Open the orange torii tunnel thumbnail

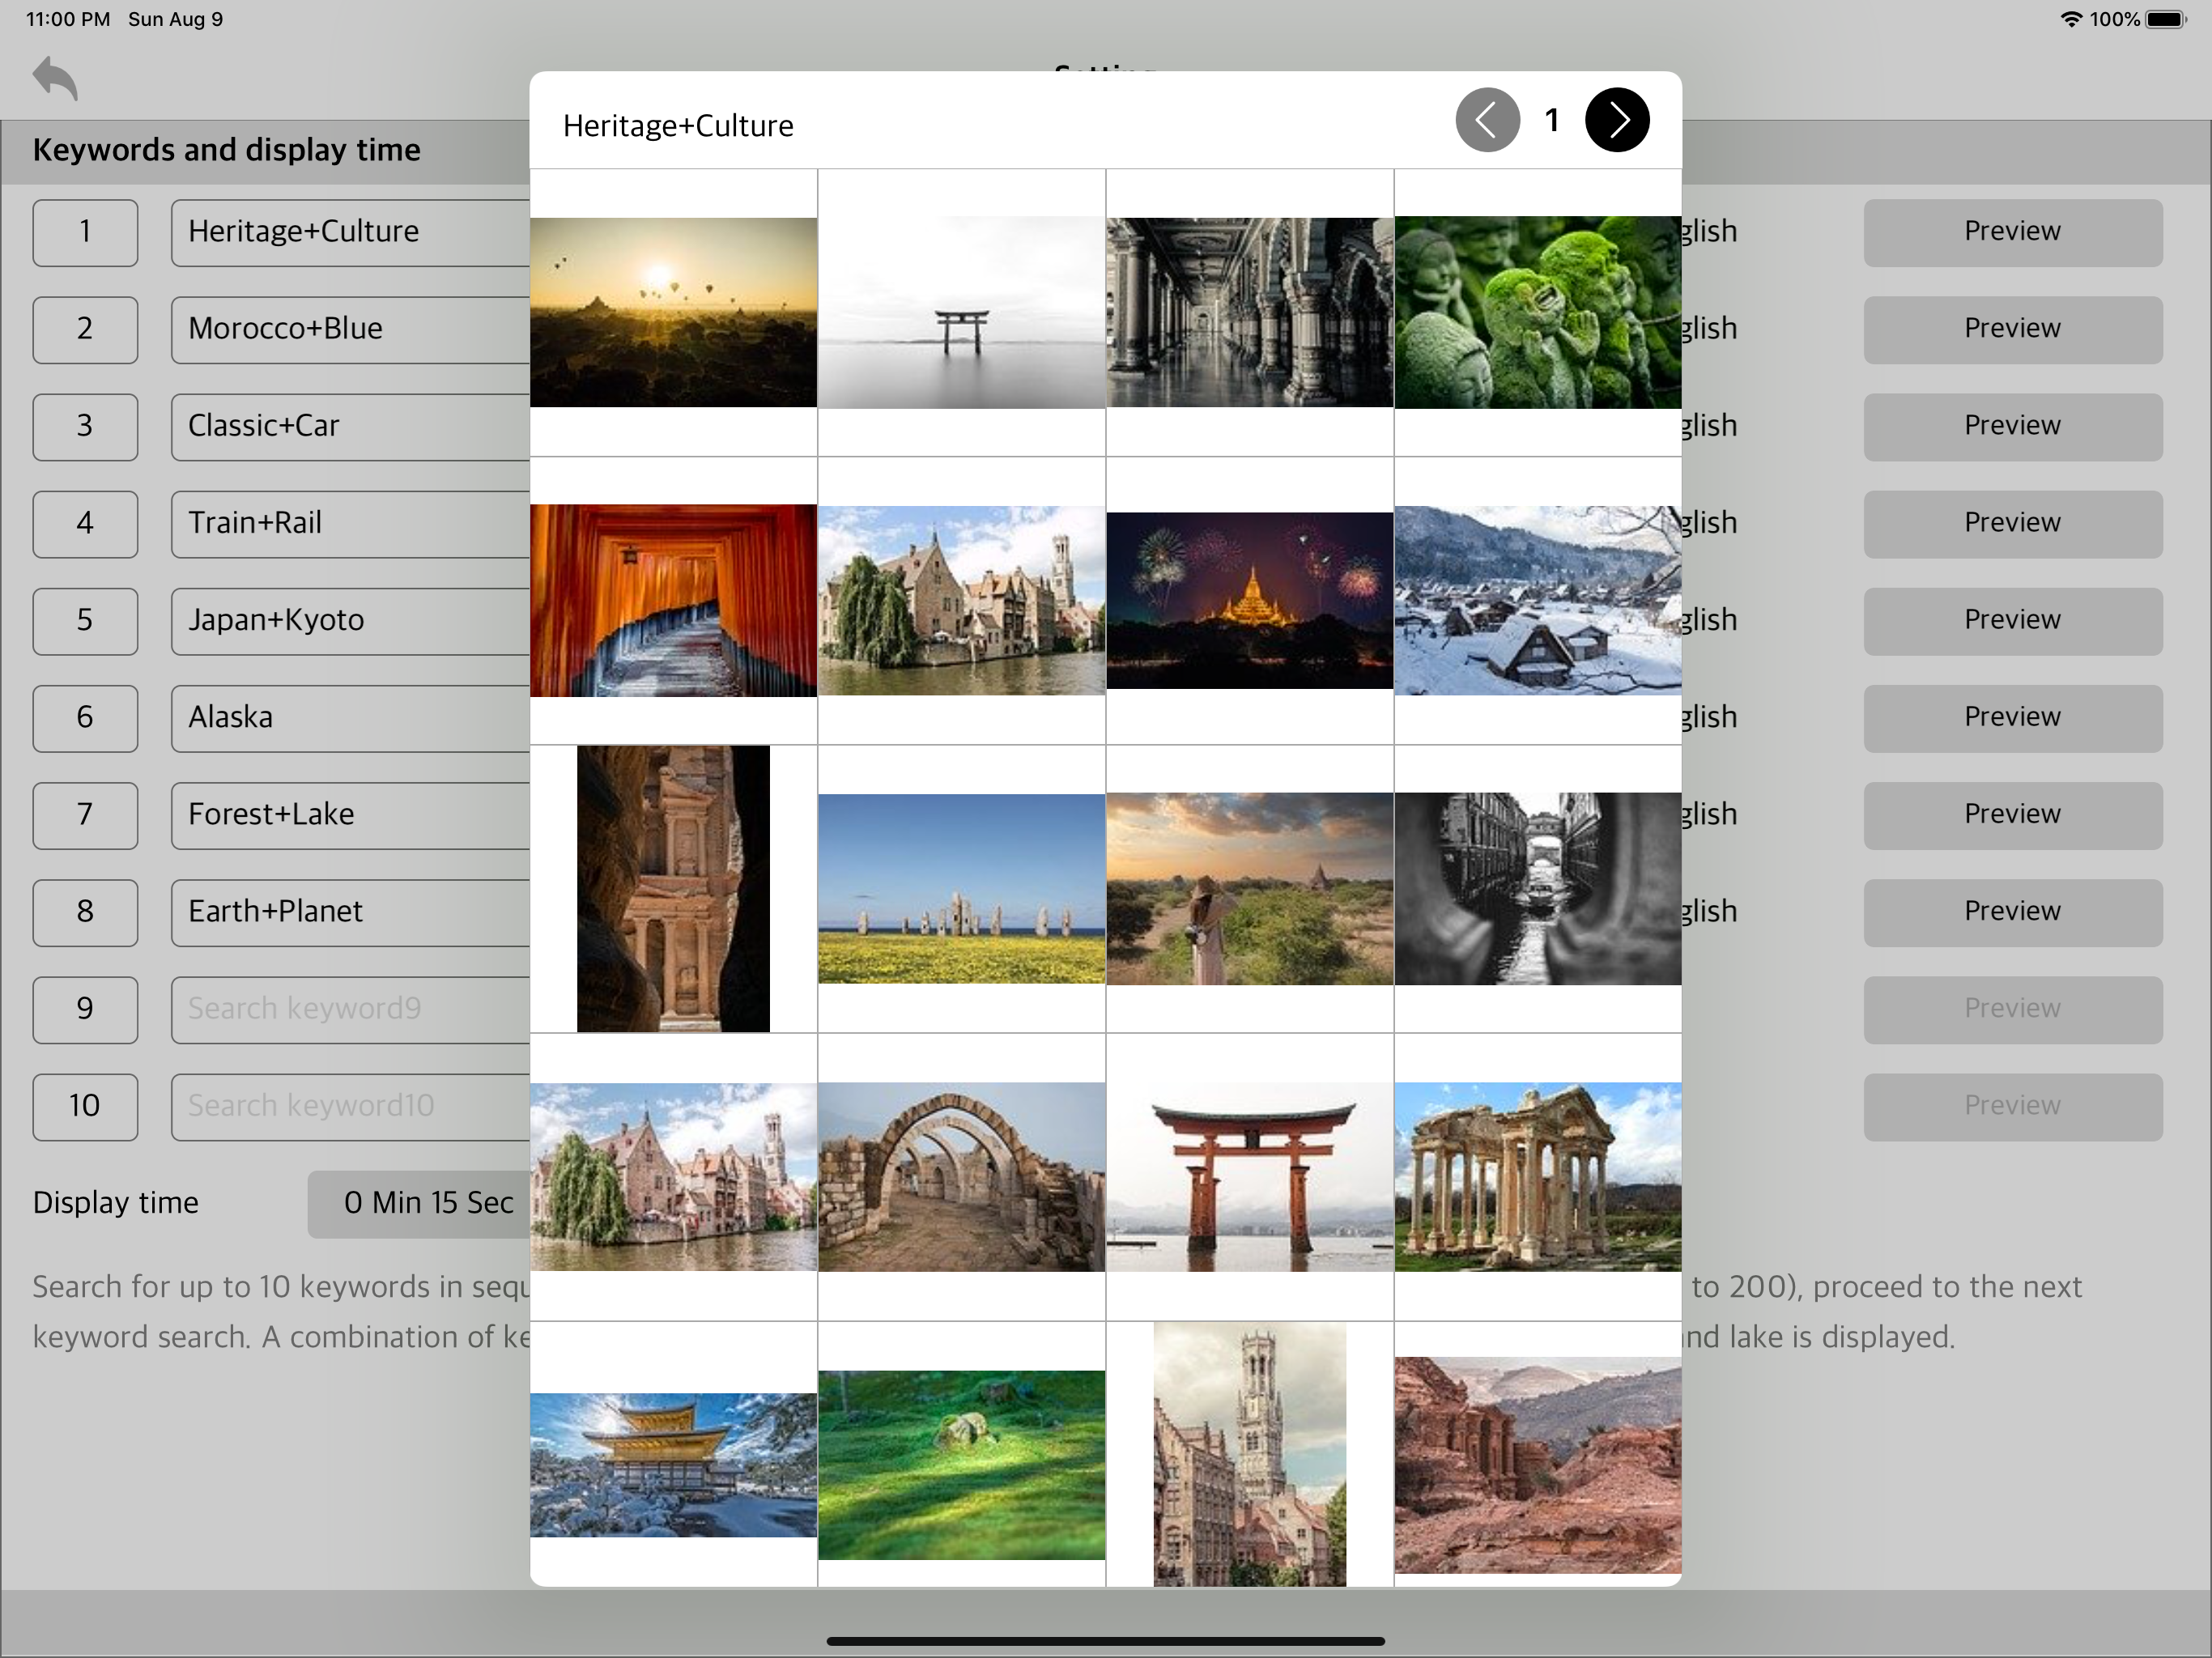[x=673, y=600]
